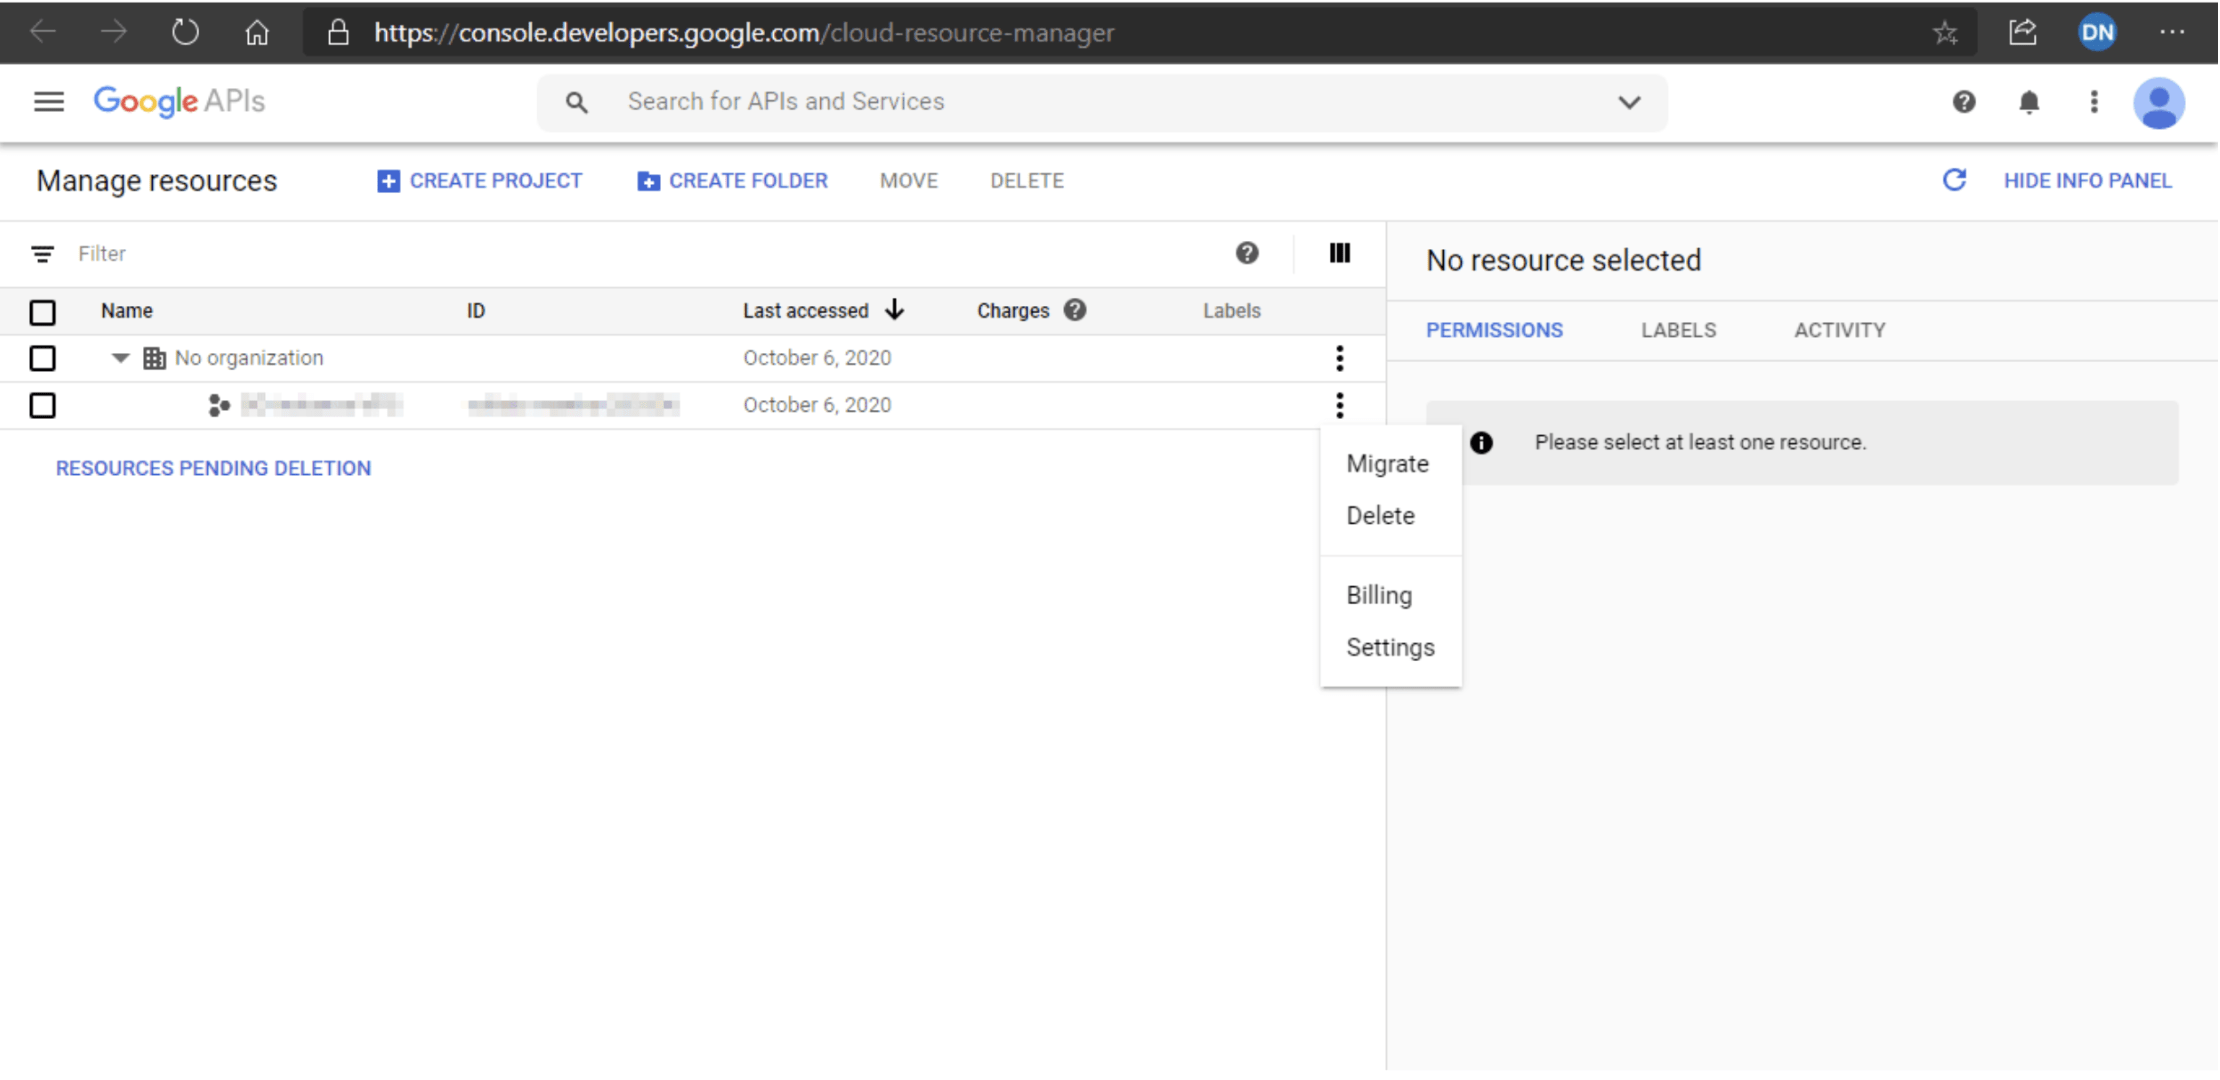Check the No organization row checkbox
Viewport: 2220px width, 1080px height.
(42, 358)
